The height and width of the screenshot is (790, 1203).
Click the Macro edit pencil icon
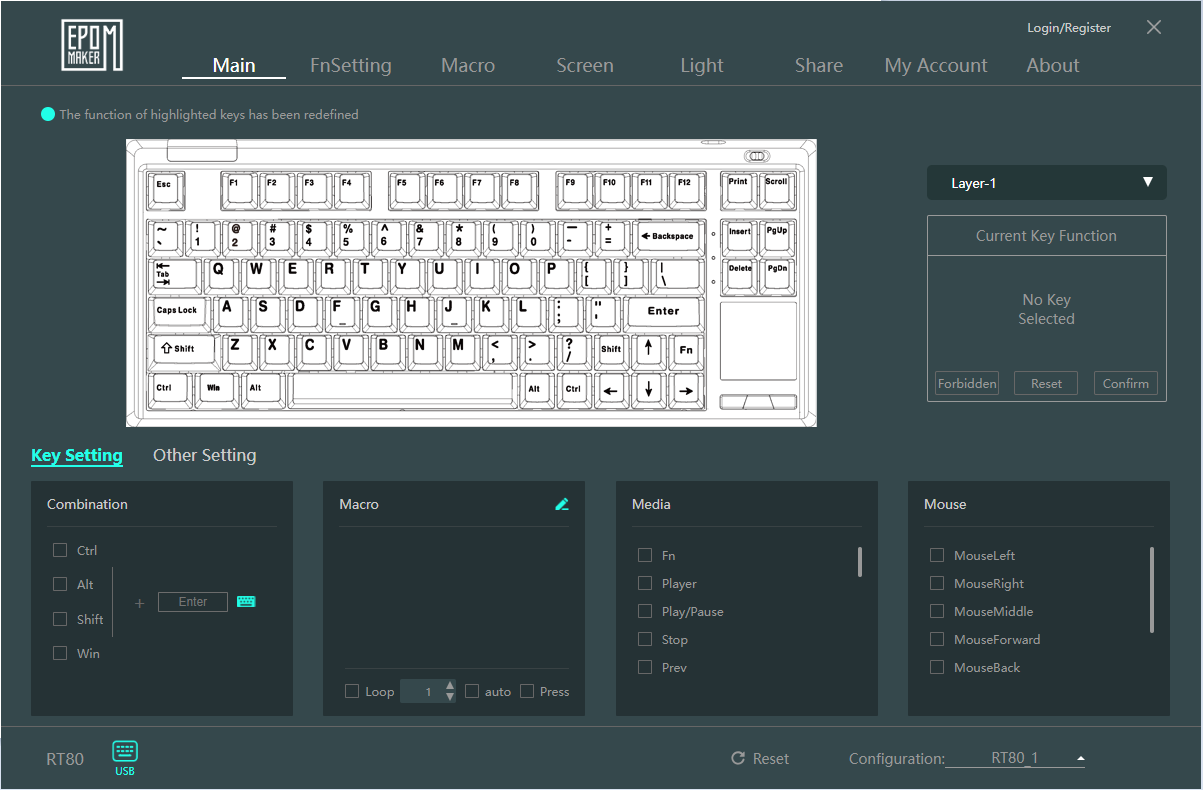click(x=562, y=504)
